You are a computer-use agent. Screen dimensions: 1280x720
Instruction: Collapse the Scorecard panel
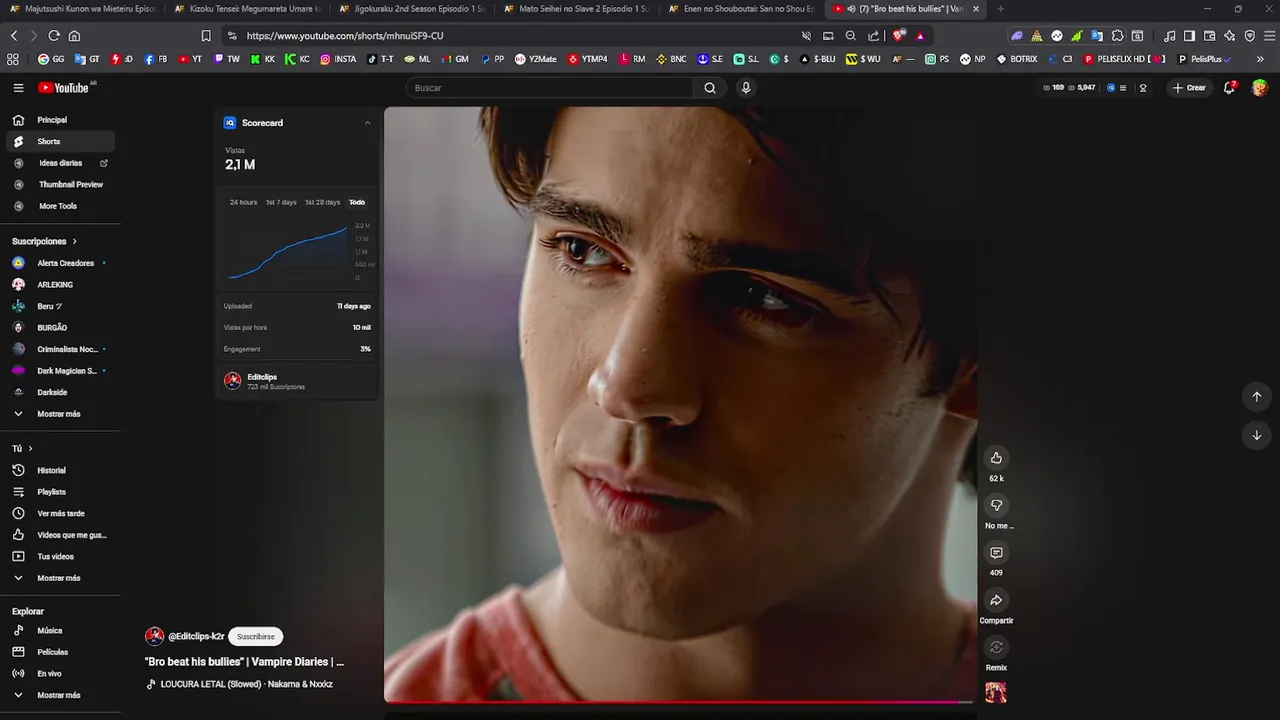367,123
